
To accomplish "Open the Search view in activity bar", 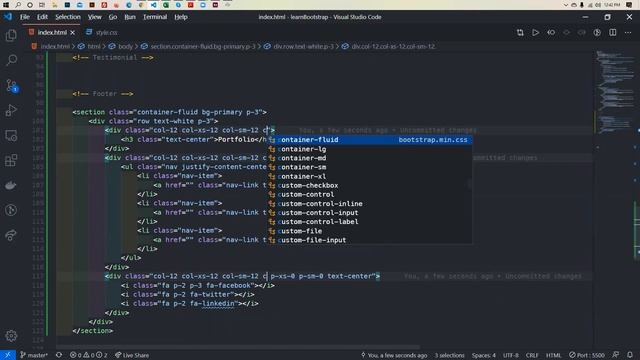I will tap(11, 60).
